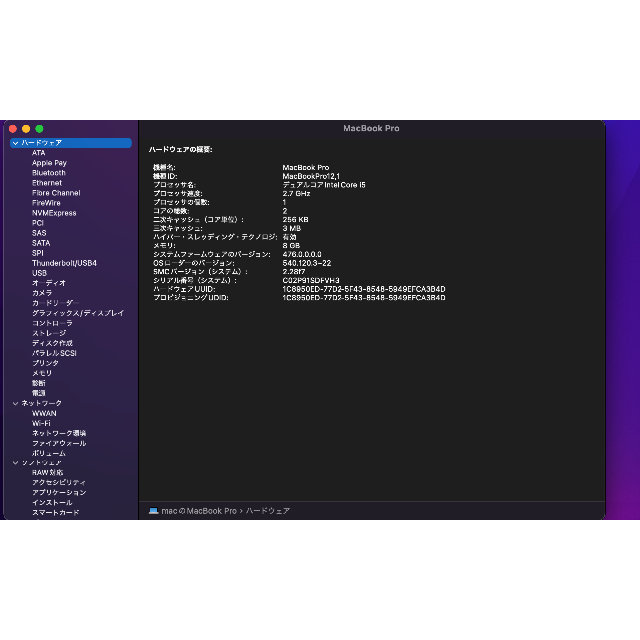Click the 256 KB cache value
The image size is (640, 640).
296,220
